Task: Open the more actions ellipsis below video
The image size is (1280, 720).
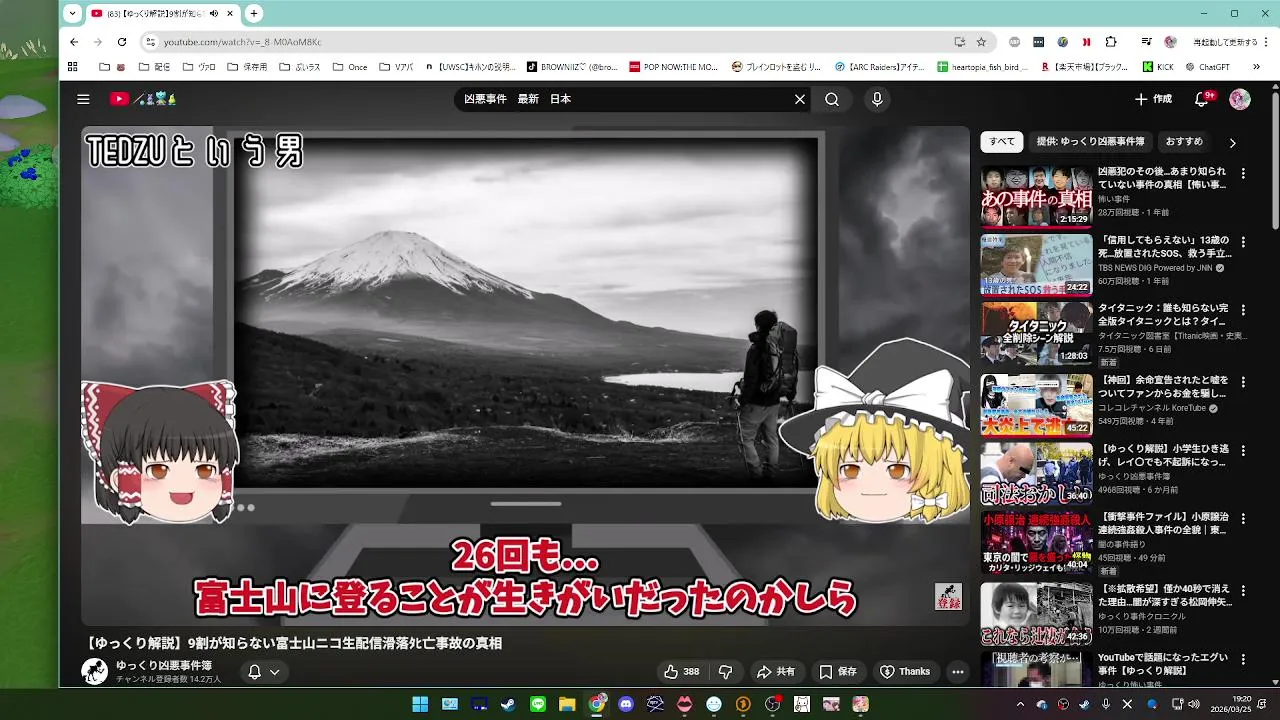Action: [x=957, y=672]
